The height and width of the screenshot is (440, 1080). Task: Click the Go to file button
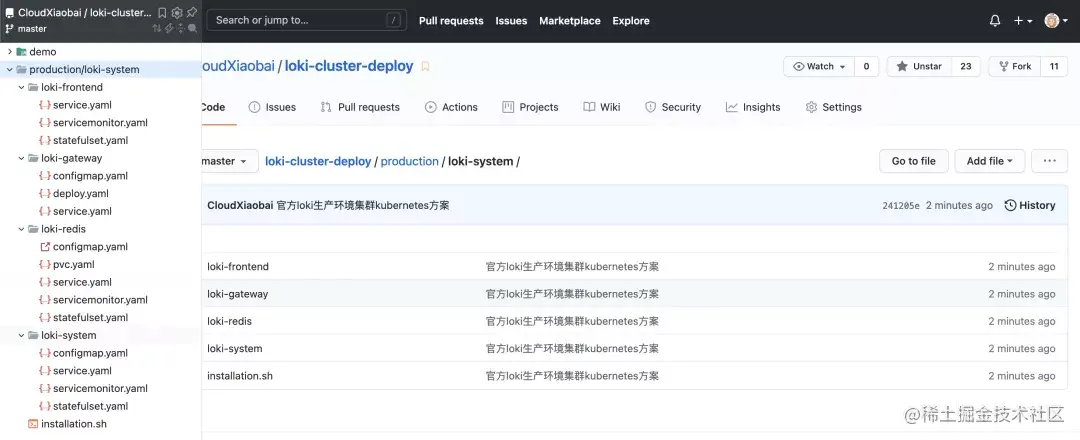pyautogui.click(x=913, y=161)
